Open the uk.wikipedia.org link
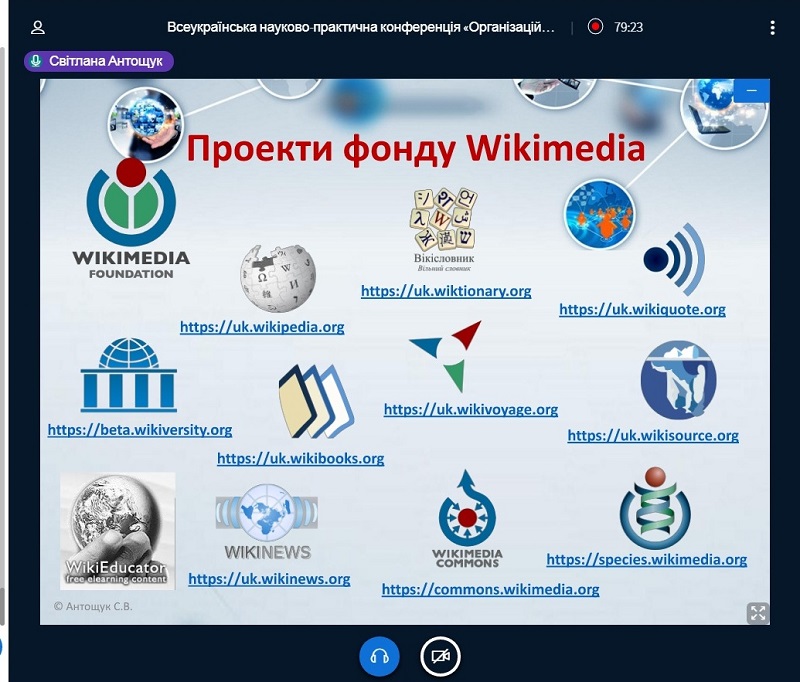This screenshot has height=682, width=800. pyautogui.click(x=262, y=327)
